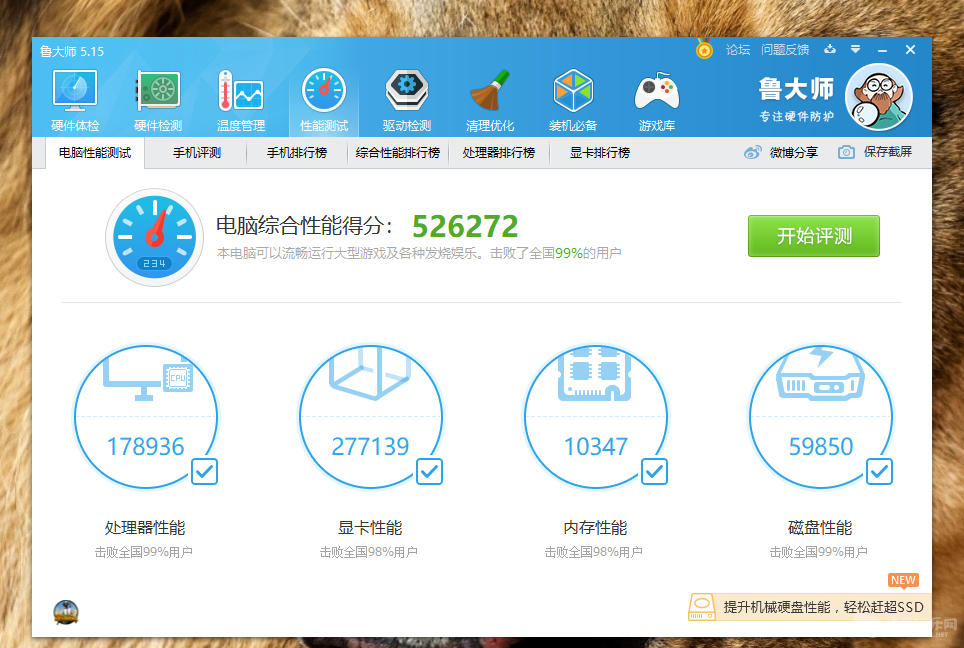Open 提升机械硬盘性能 promo banner
This screenshot has width=964, height=648.
coord(809,607)
